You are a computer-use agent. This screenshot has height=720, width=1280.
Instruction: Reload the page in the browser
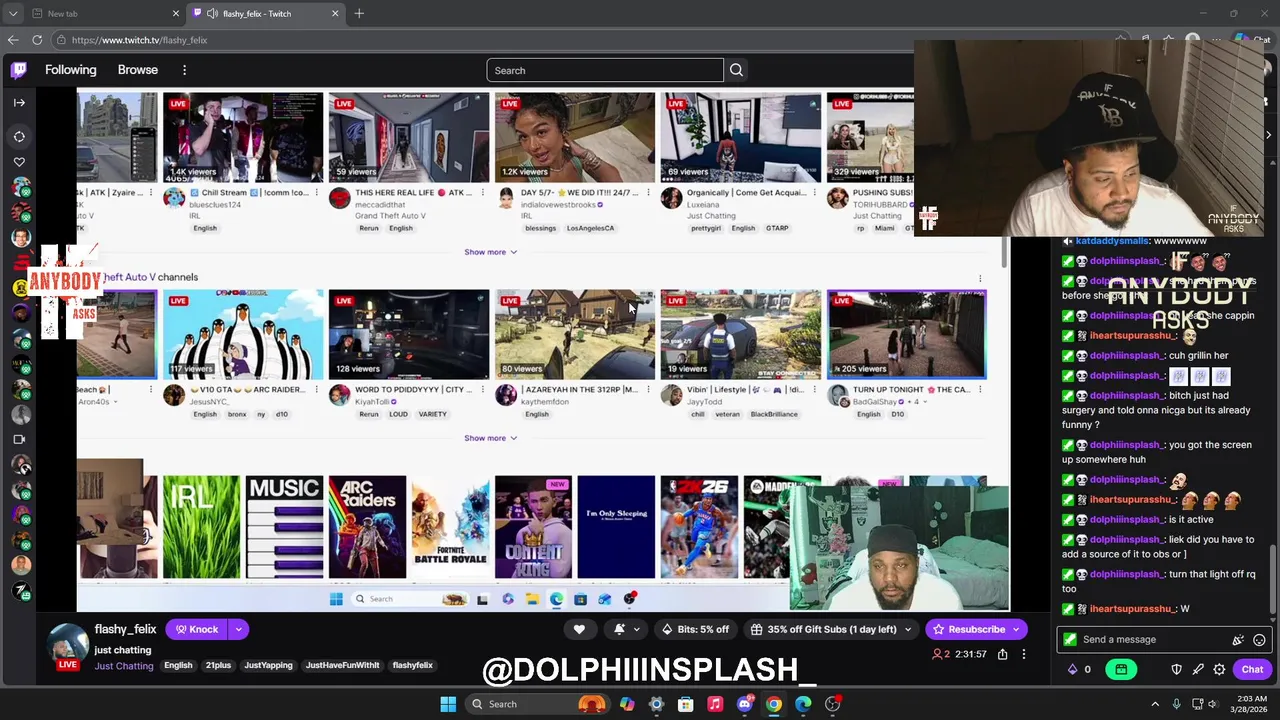[x=37, y=40]
